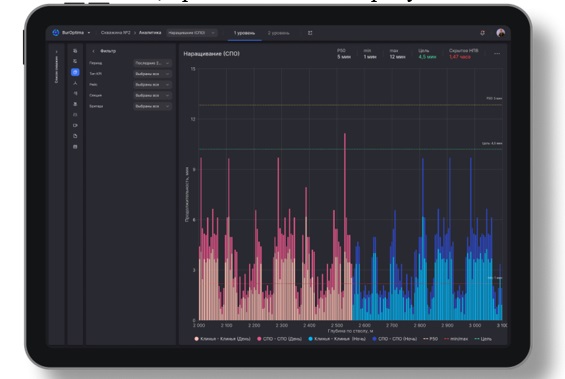Toggle Клинья - Клинья (Ночь) legend series

[337, 339]
